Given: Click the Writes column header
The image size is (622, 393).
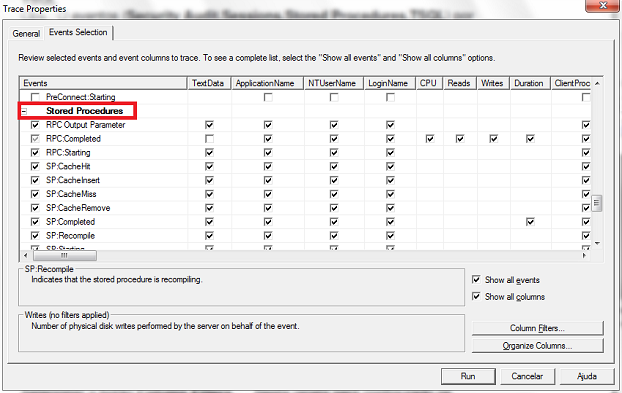Looking at the screenshot, I should coord(493,83).
